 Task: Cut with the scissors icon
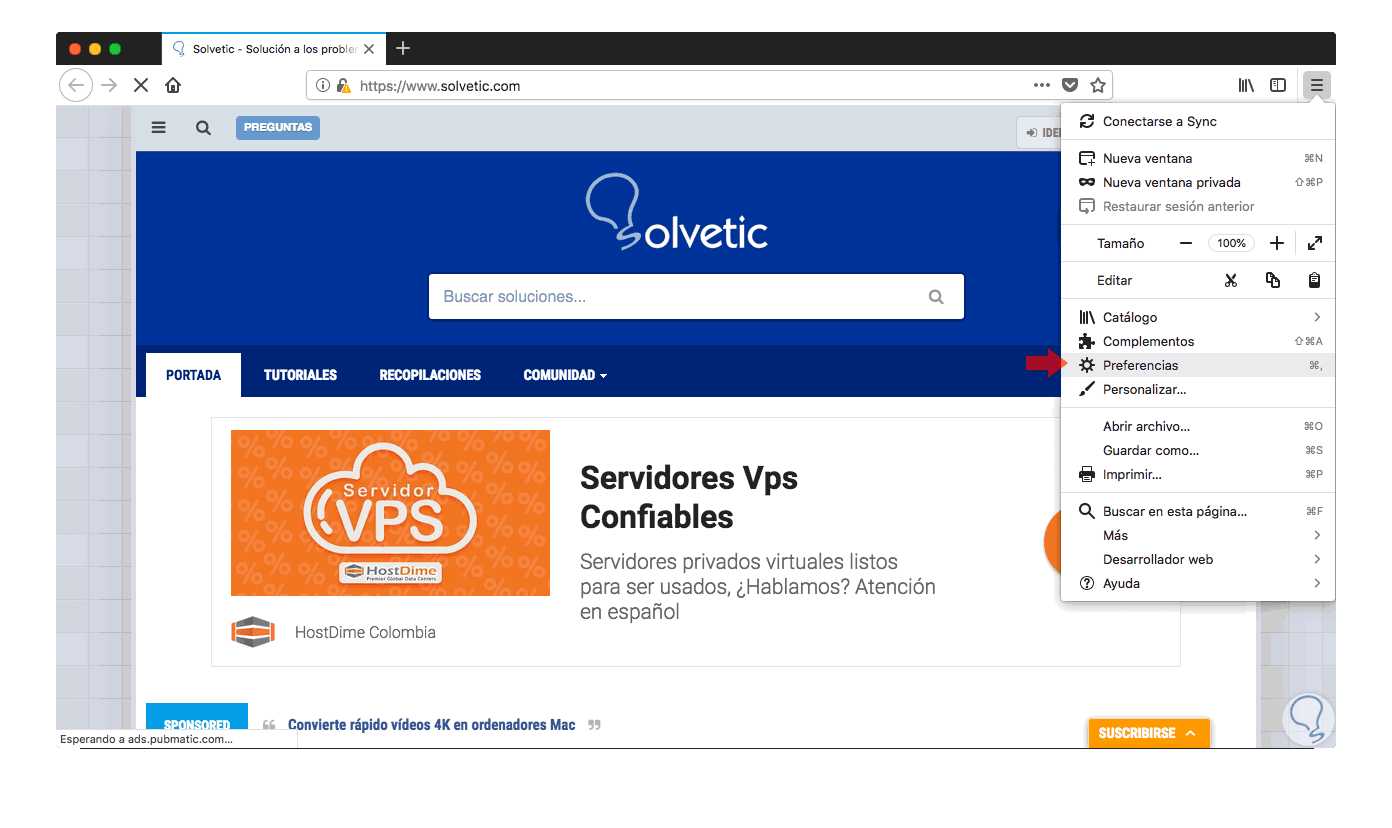click(1230, 280)
